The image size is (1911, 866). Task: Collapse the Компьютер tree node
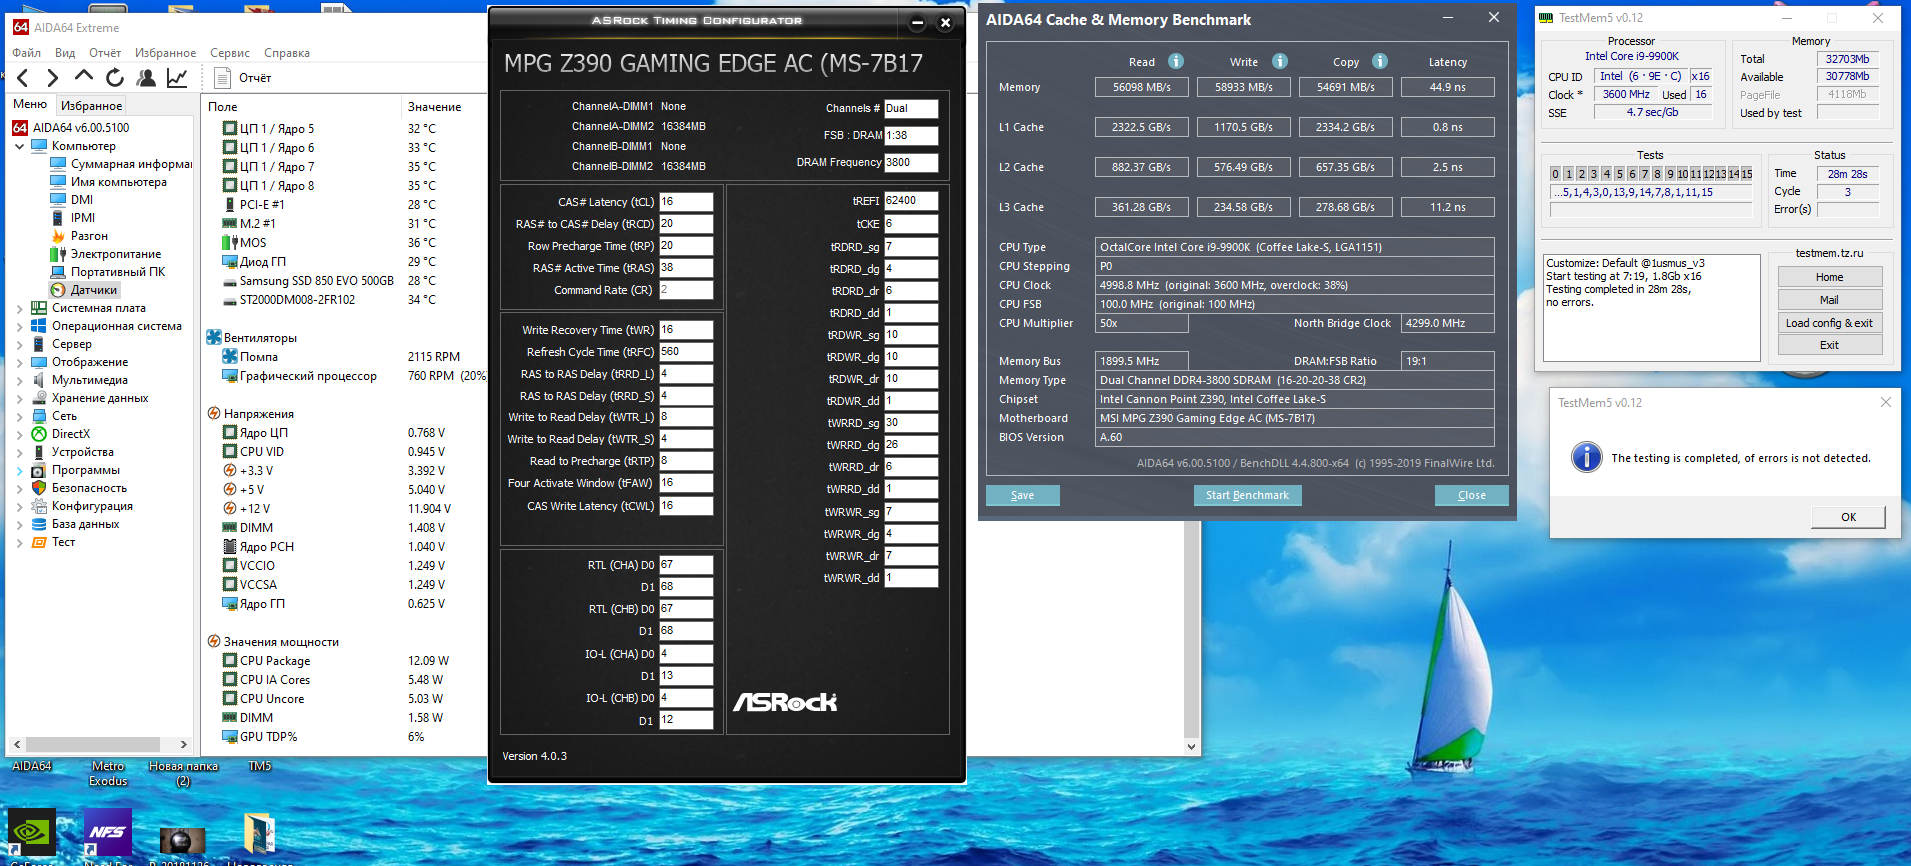click(19, 146)
